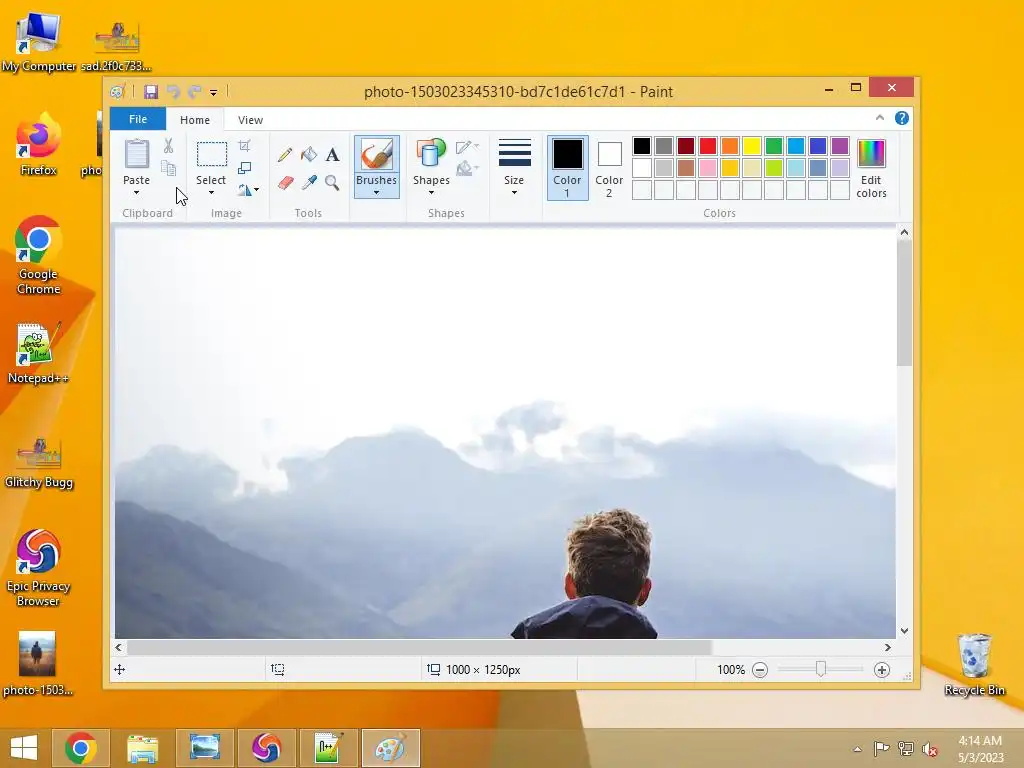1024x768 pixels.
Task: Click the Cut scissors icon
Action: [168, 146]
